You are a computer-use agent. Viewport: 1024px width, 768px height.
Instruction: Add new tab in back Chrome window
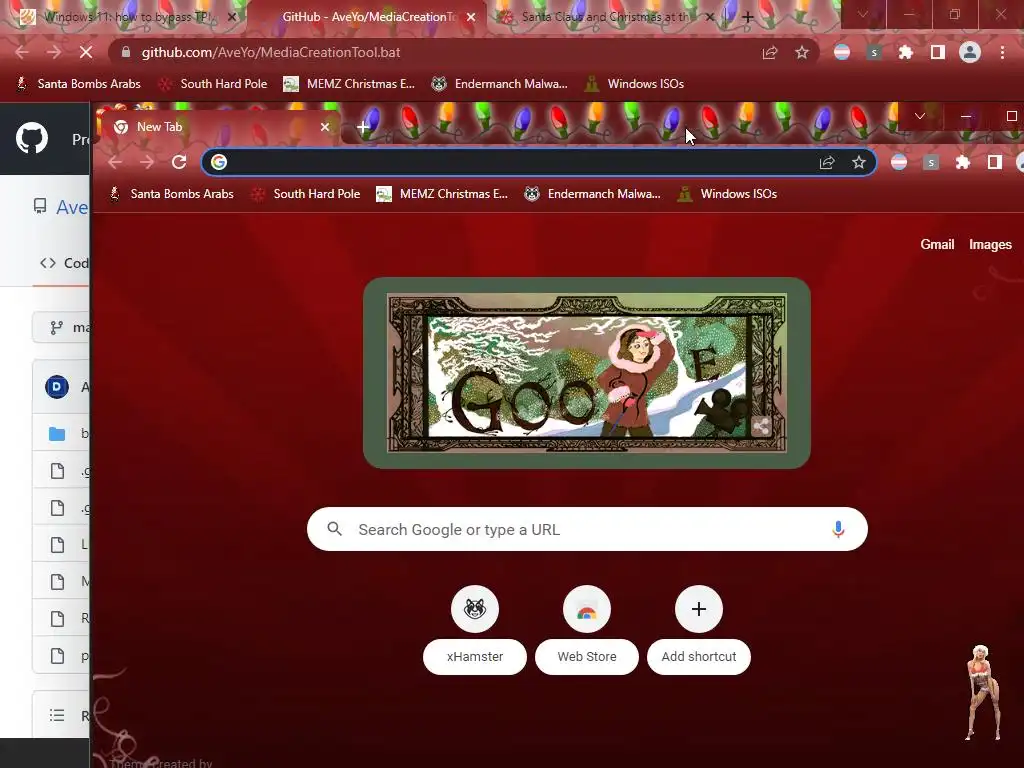(x=748, y=17)
